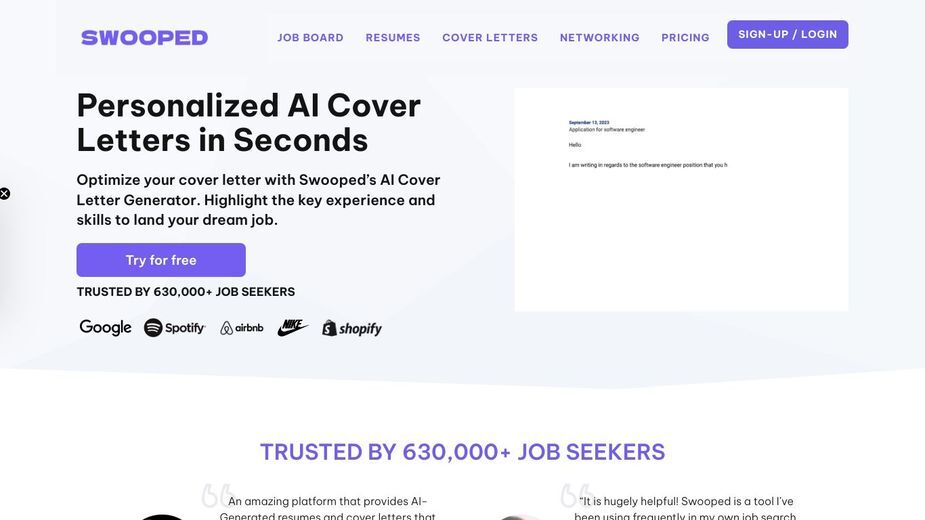Image resolution: width=925 pixels, height=520 pixels.
Task: Click the Try for free button
Action: pyautogui.click(x=161, y=260)
